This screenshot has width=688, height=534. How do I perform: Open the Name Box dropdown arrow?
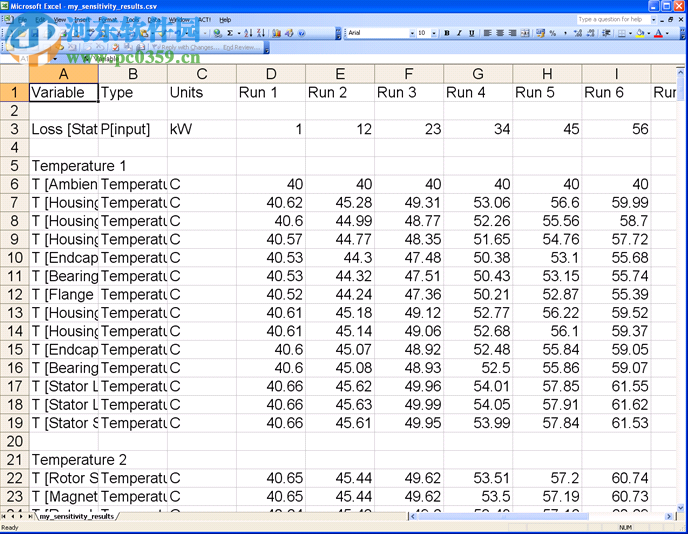(x=55, y=58)
